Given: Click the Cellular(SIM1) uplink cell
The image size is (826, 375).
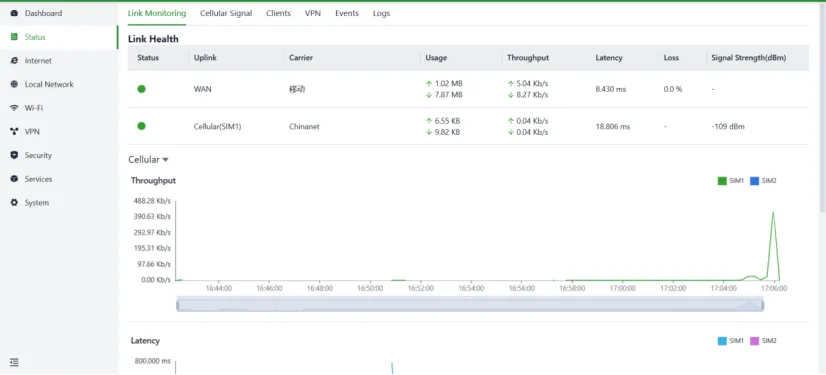Looking at the screenshot, I should point(218,126).
